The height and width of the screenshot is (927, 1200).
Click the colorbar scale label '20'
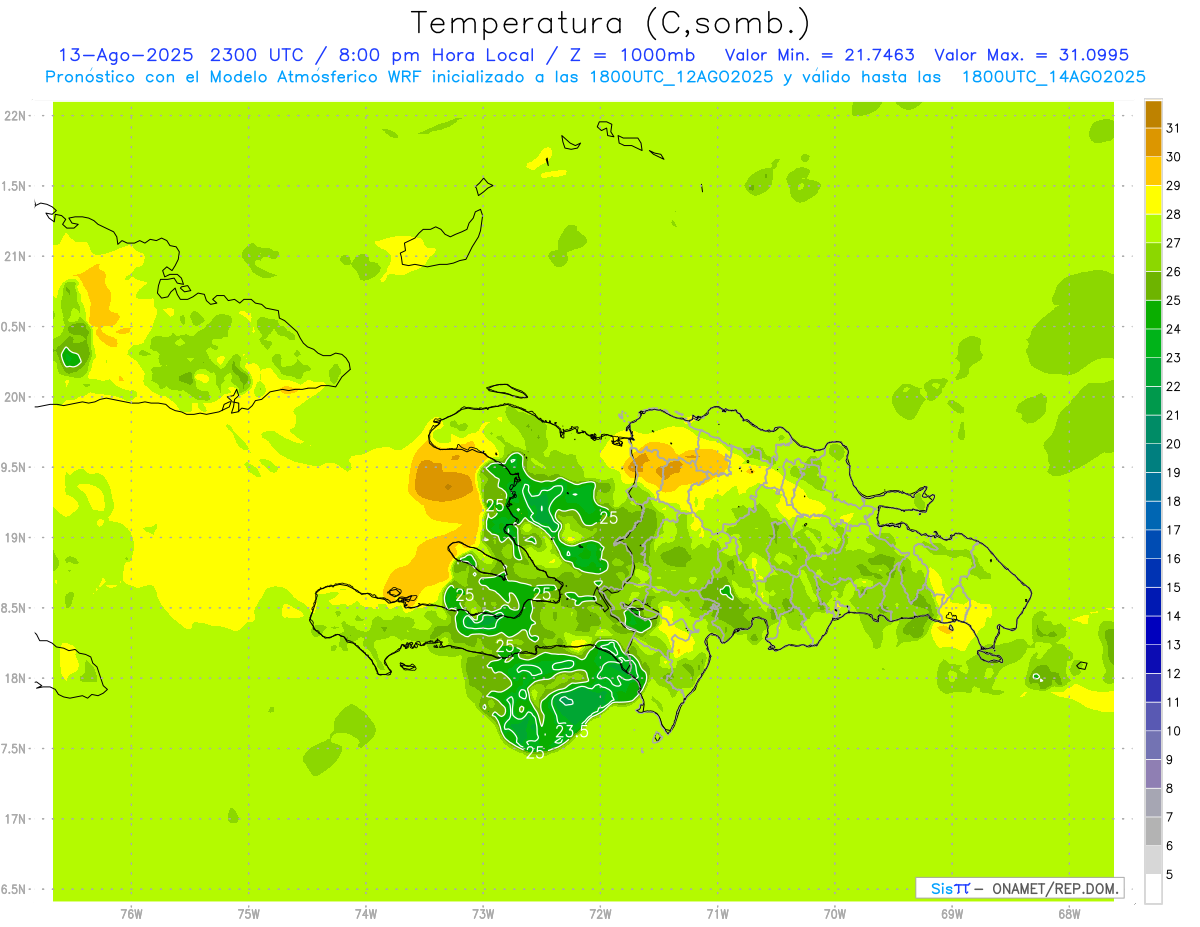pos(1174,444)
